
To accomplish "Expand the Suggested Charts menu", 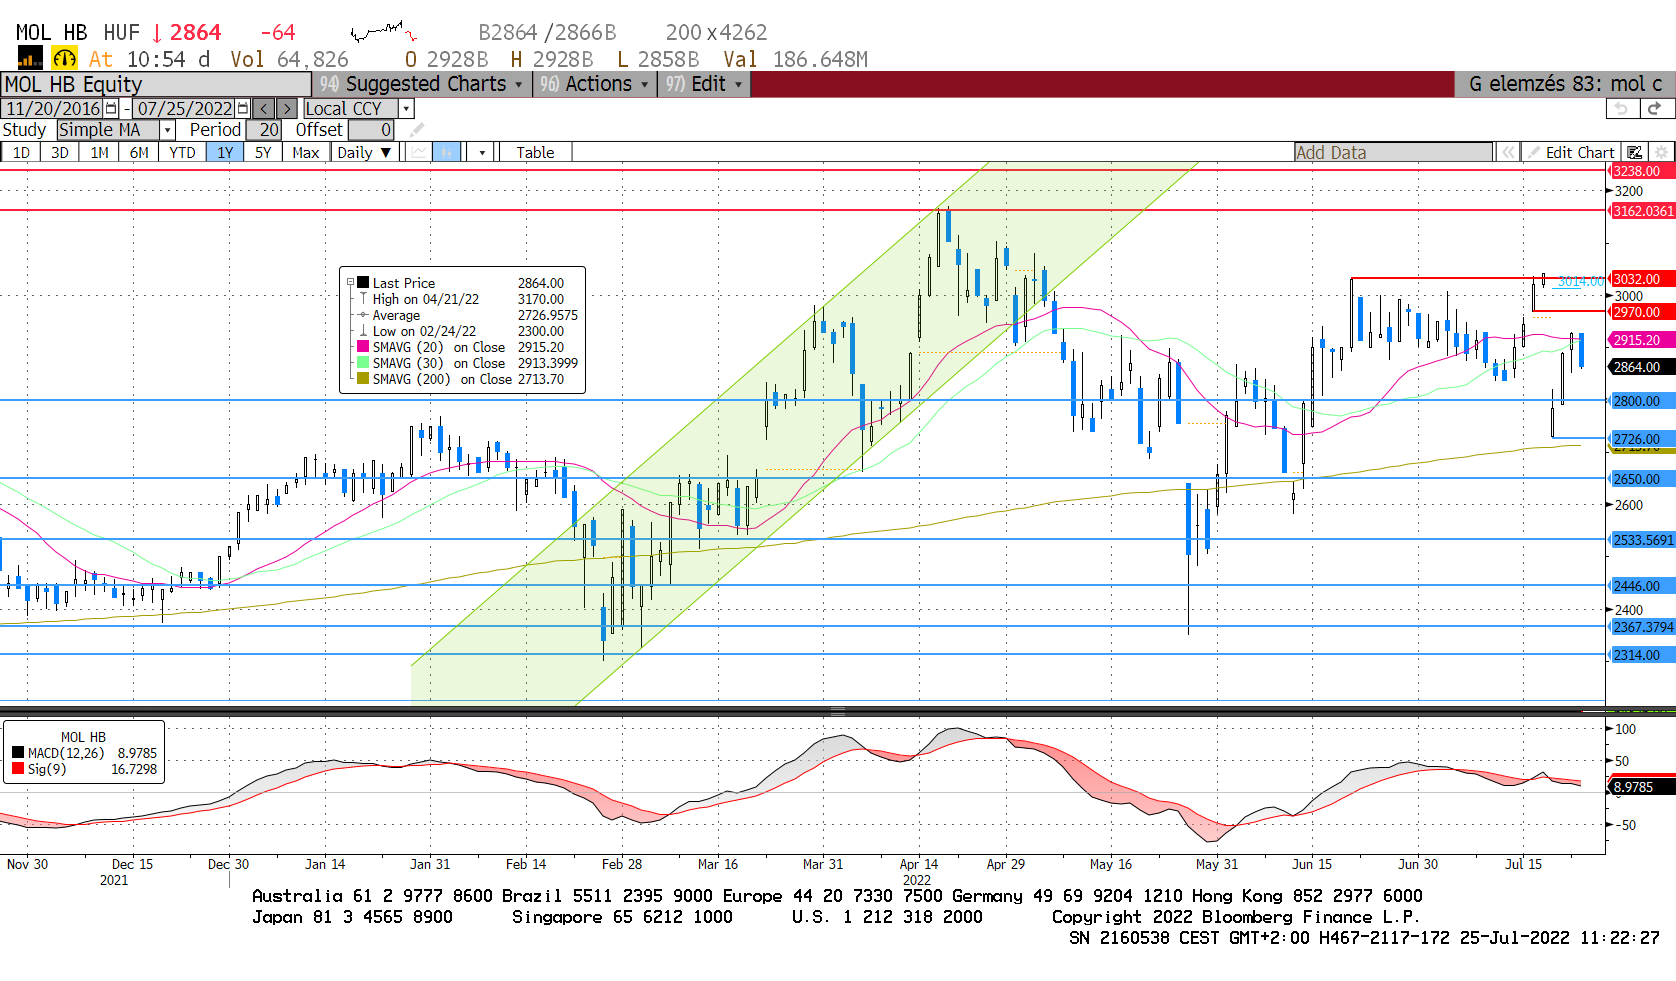I will pos(423,84).
